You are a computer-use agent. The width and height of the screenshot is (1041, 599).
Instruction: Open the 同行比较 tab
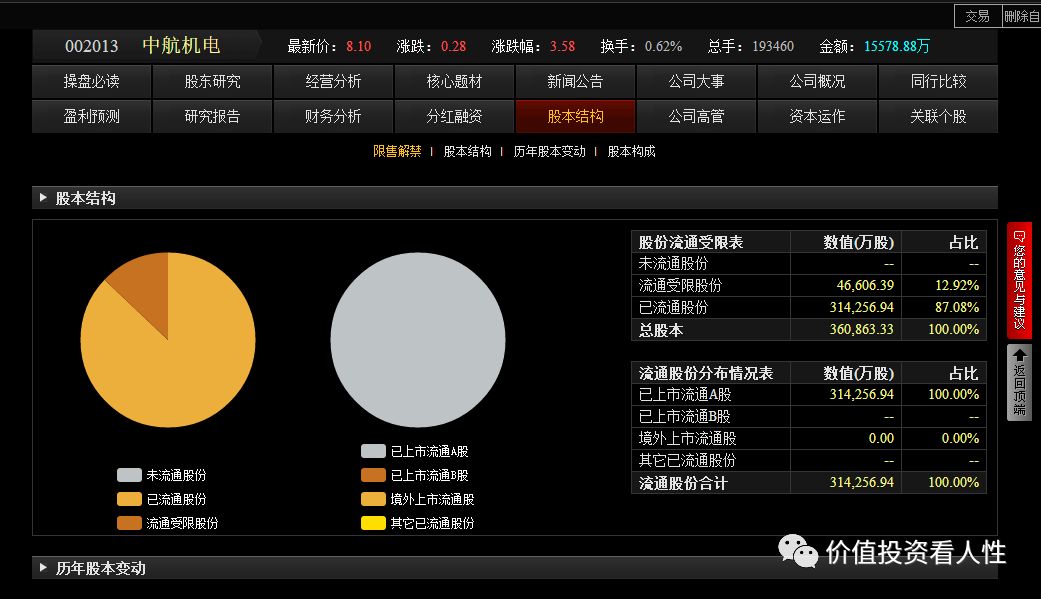[938, 81]
